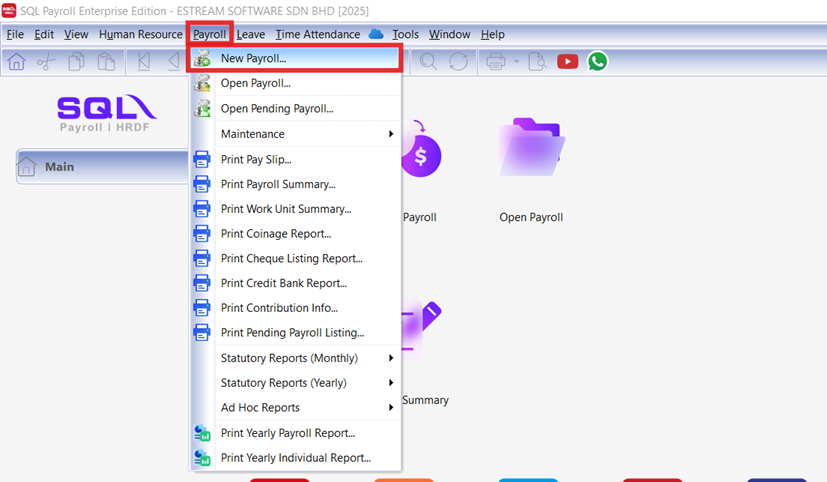
Task: Click the WhatsApp icon in the toolbar
Action: [597, 61]
